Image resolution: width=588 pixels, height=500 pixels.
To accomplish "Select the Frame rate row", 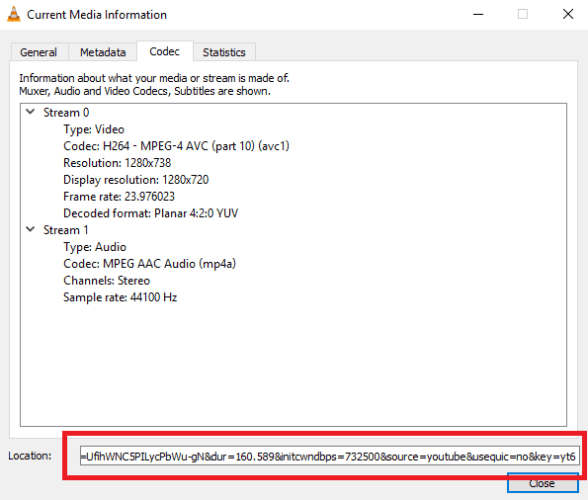I will click(119, 197).
